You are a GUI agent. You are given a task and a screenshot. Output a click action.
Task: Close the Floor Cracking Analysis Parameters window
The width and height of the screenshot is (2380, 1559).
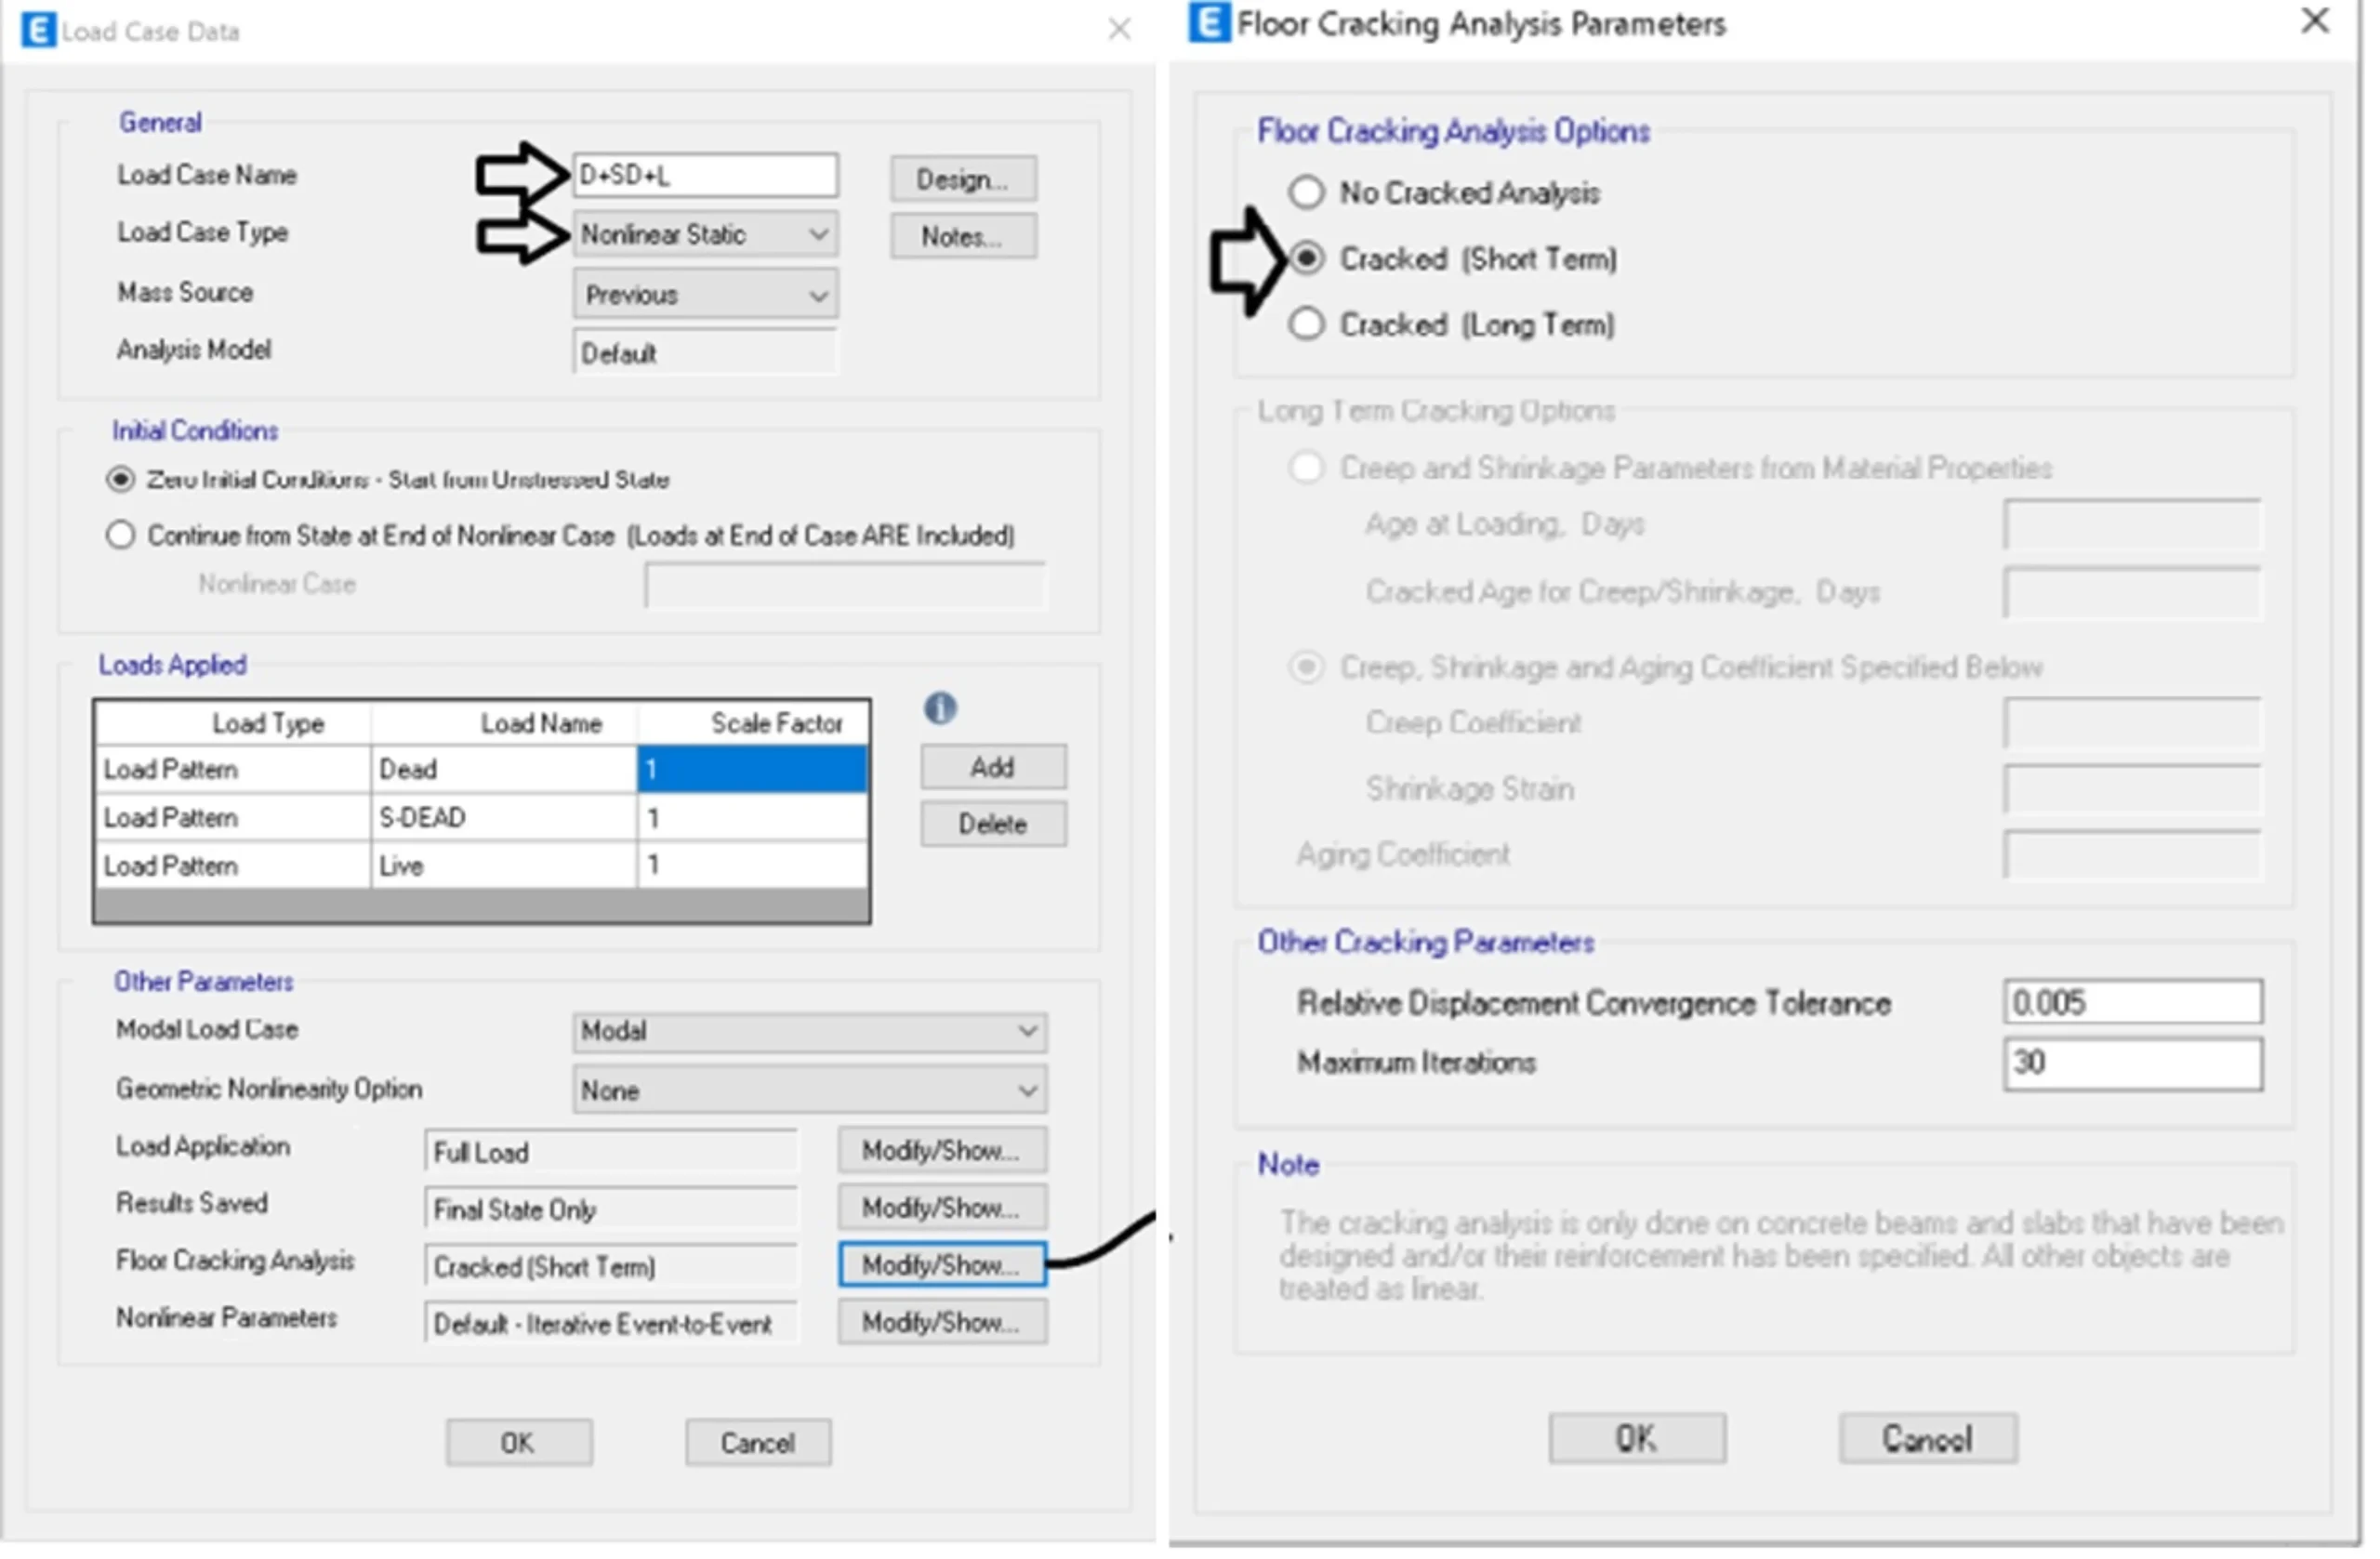pyautogui.click(x=2315, y=21)
